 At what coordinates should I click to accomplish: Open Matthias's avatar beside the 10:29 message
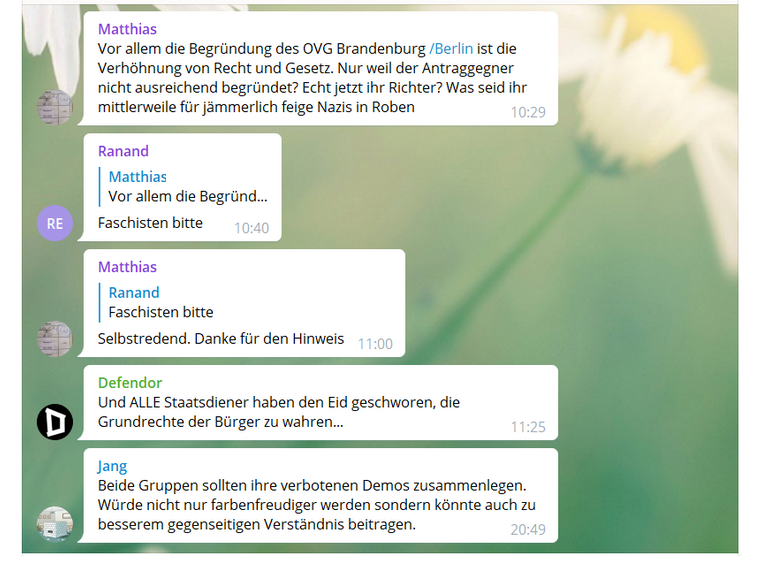[x=55, y=107]
